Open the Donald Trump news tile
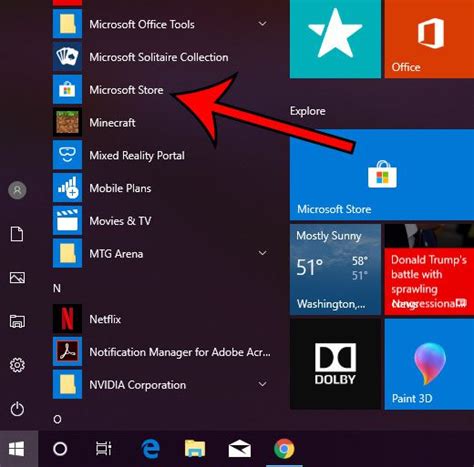This screenshot has width=474, height=467. tap(429, 269)
